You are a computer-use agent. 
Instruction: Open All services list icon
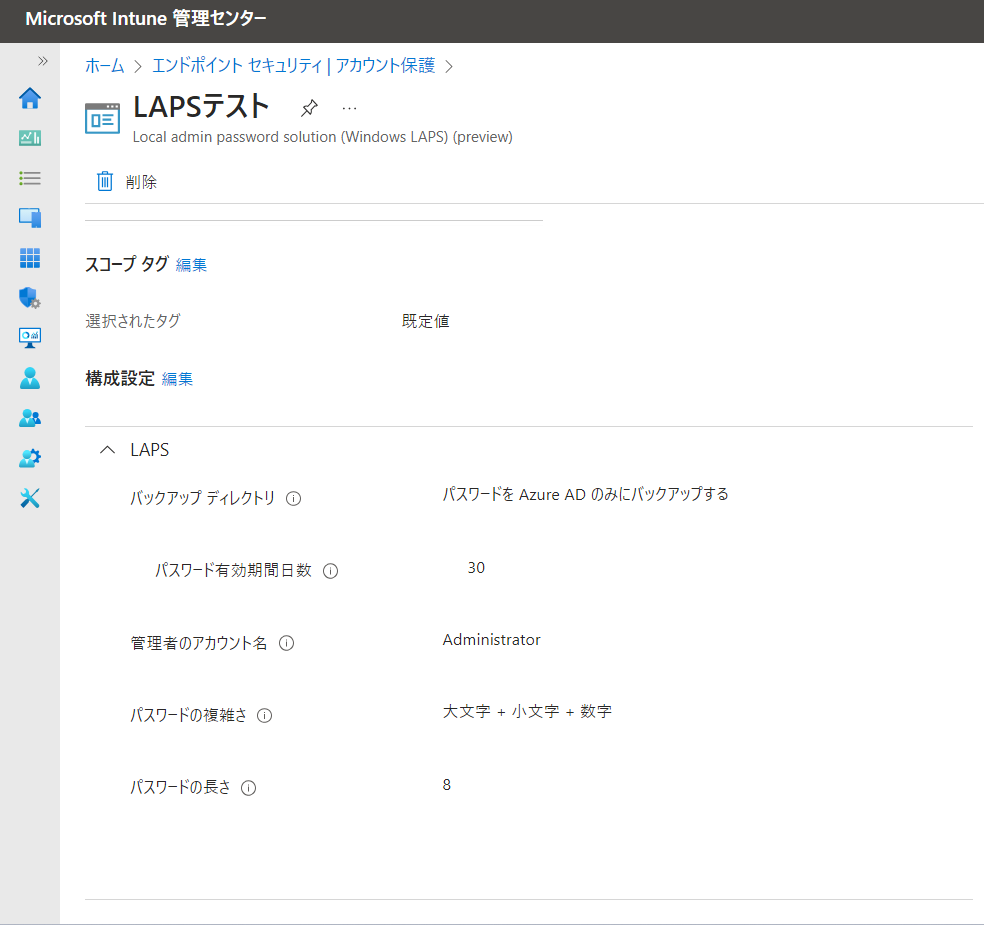(30, 178)
